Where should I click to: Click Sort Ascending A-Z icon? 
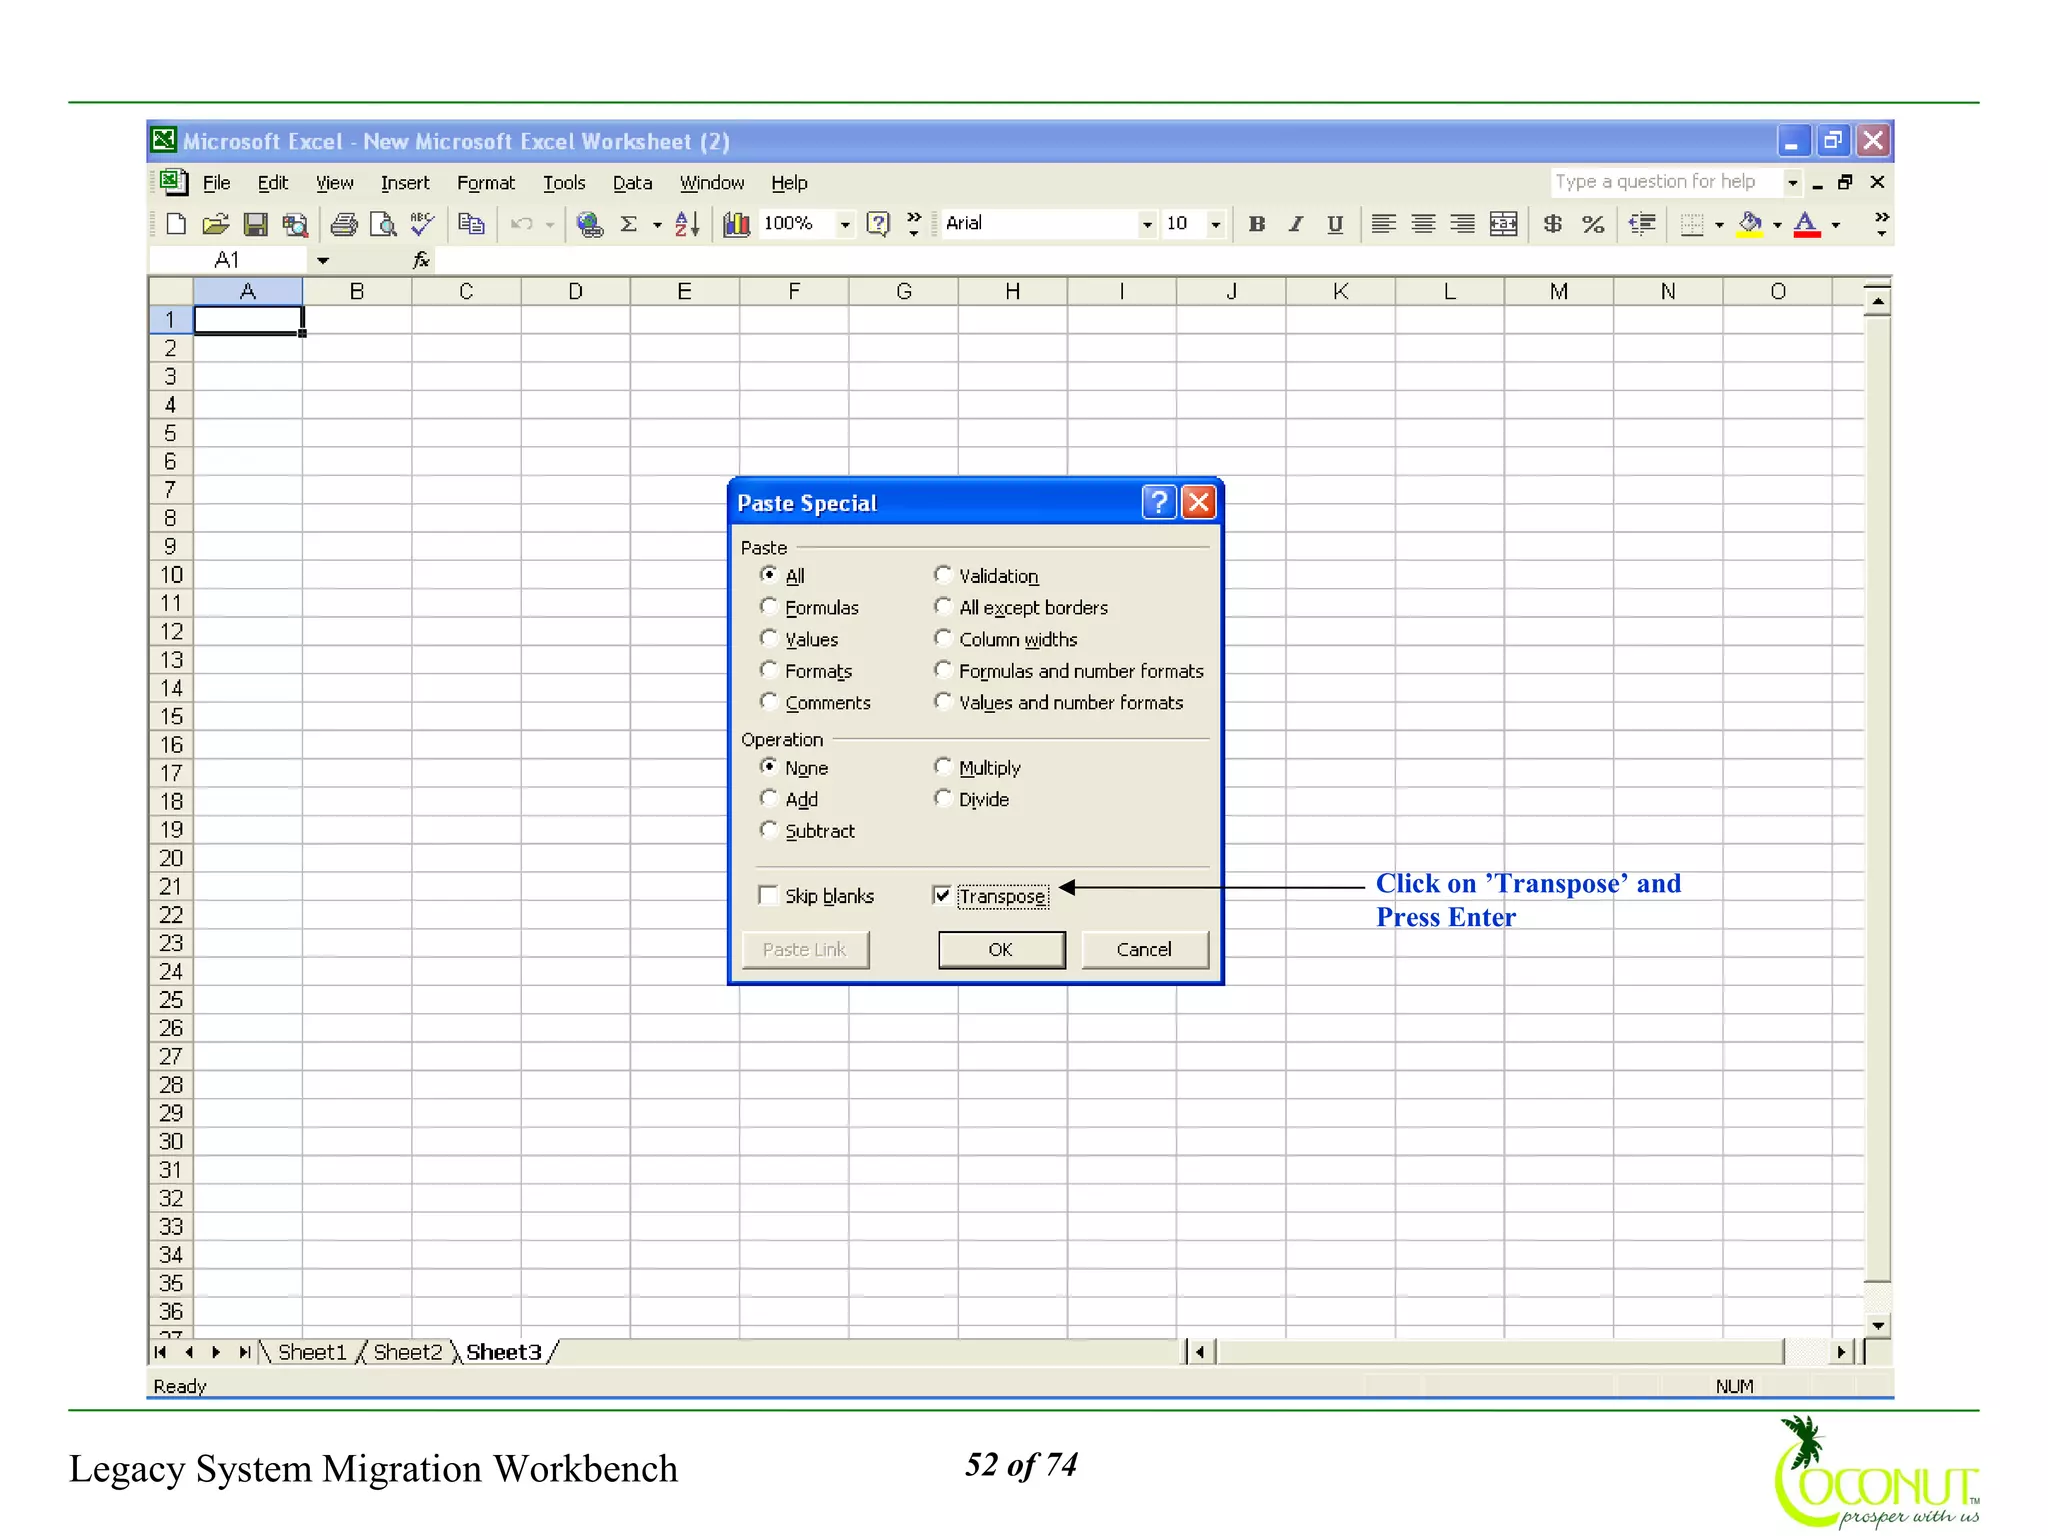(x=686, y=224)
